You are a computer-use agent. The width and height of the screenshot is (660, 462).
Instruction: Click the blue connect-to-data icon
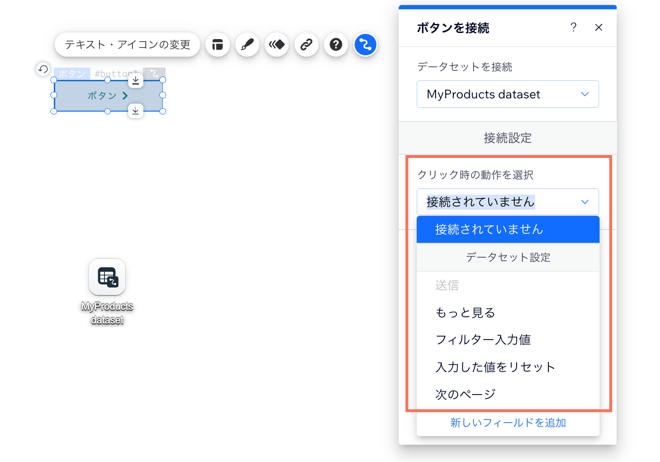(365, 44)
